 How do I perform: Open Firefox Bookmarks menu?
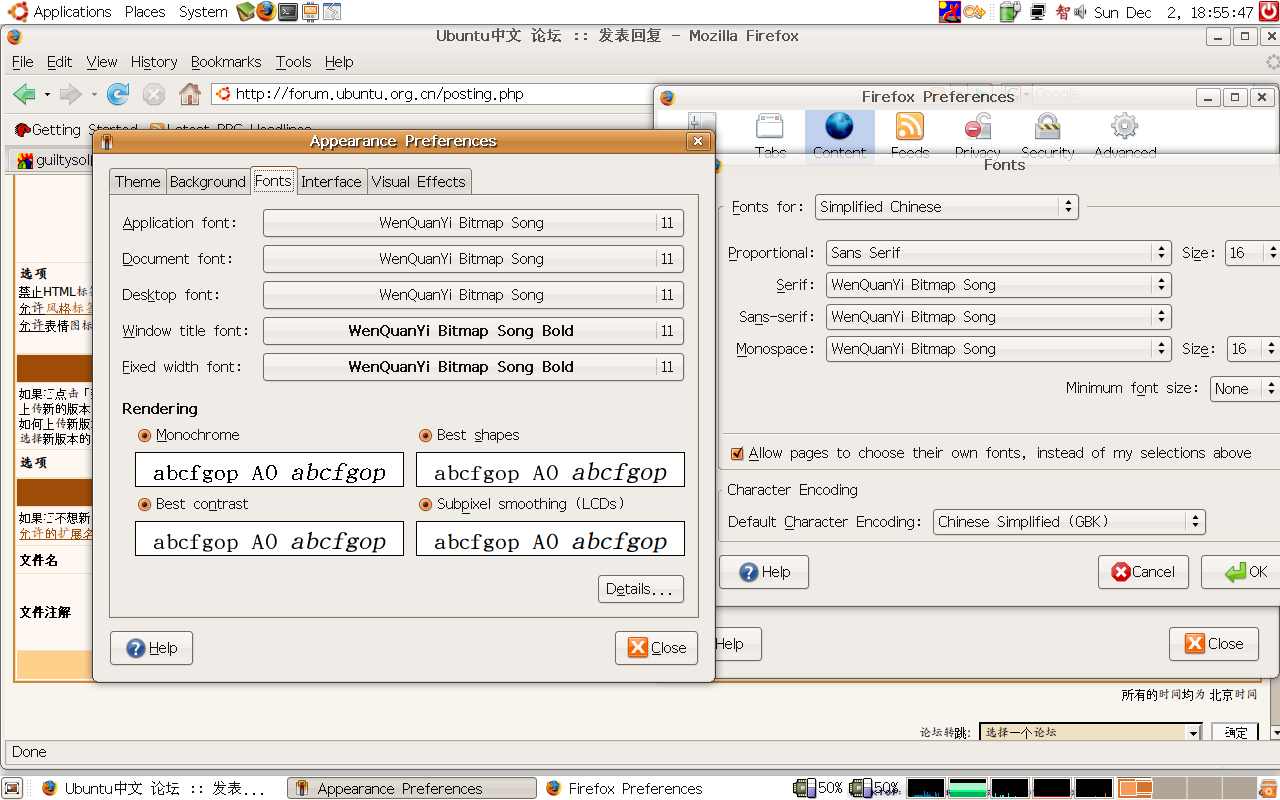pos(226,62)
